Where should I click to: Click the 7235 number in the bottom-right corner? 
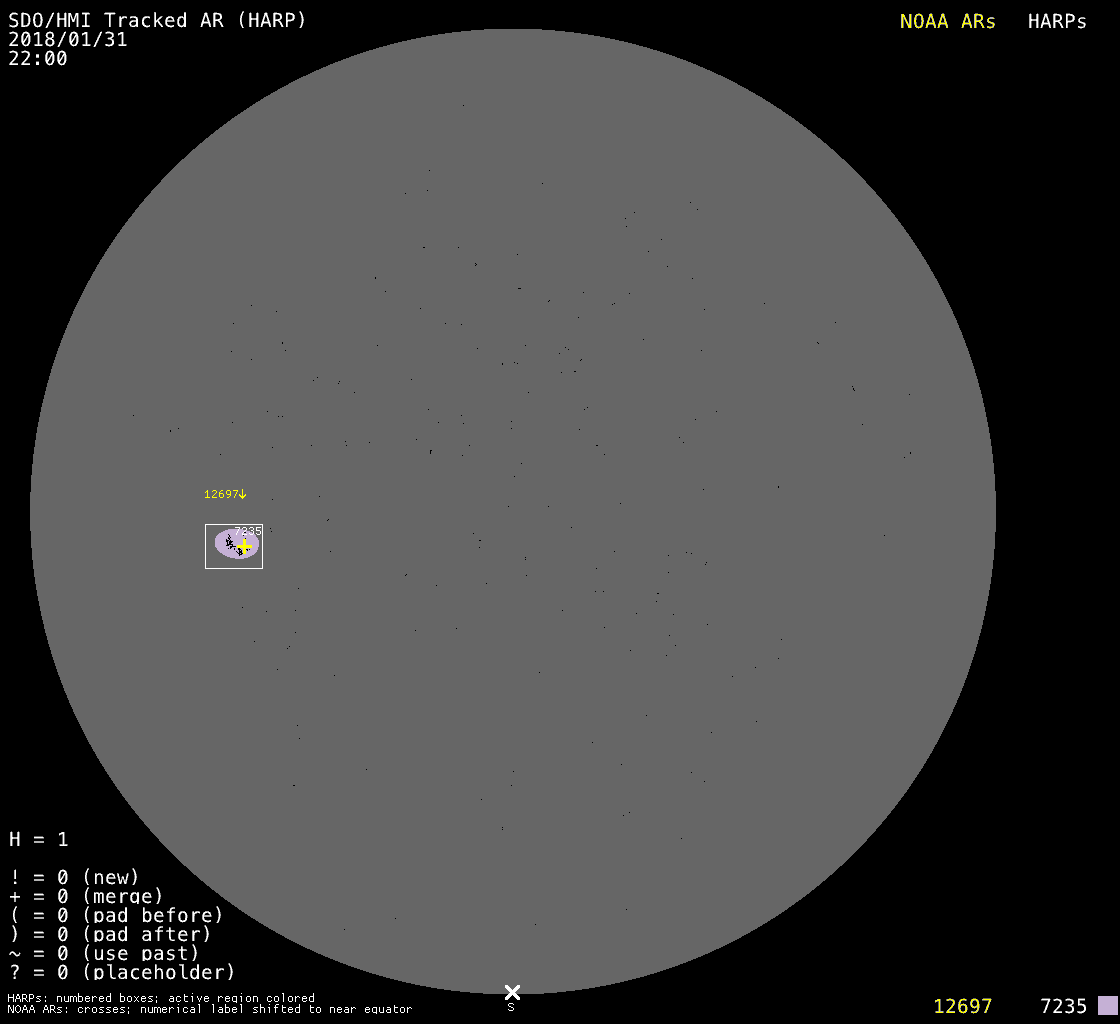[x=1063, y=1006]
